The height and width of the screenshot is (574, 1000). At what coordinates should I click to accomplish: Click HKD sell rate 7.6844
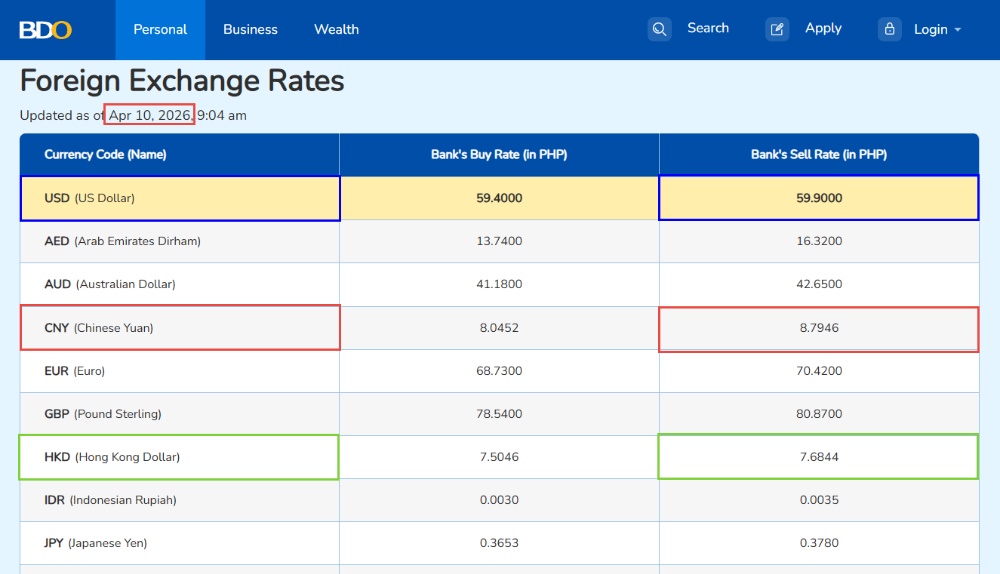(819, 457)
